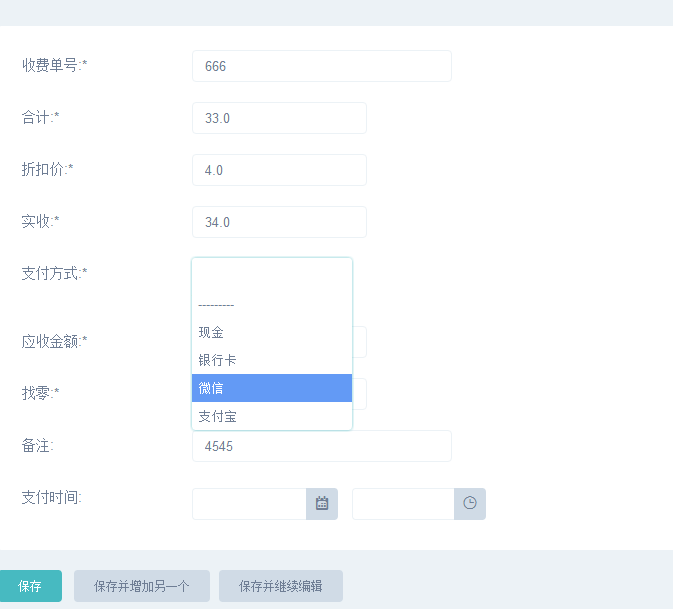Click 保存并继续编辑 button
The height and width of the screenshot is (609, 673).
[281, 586]
